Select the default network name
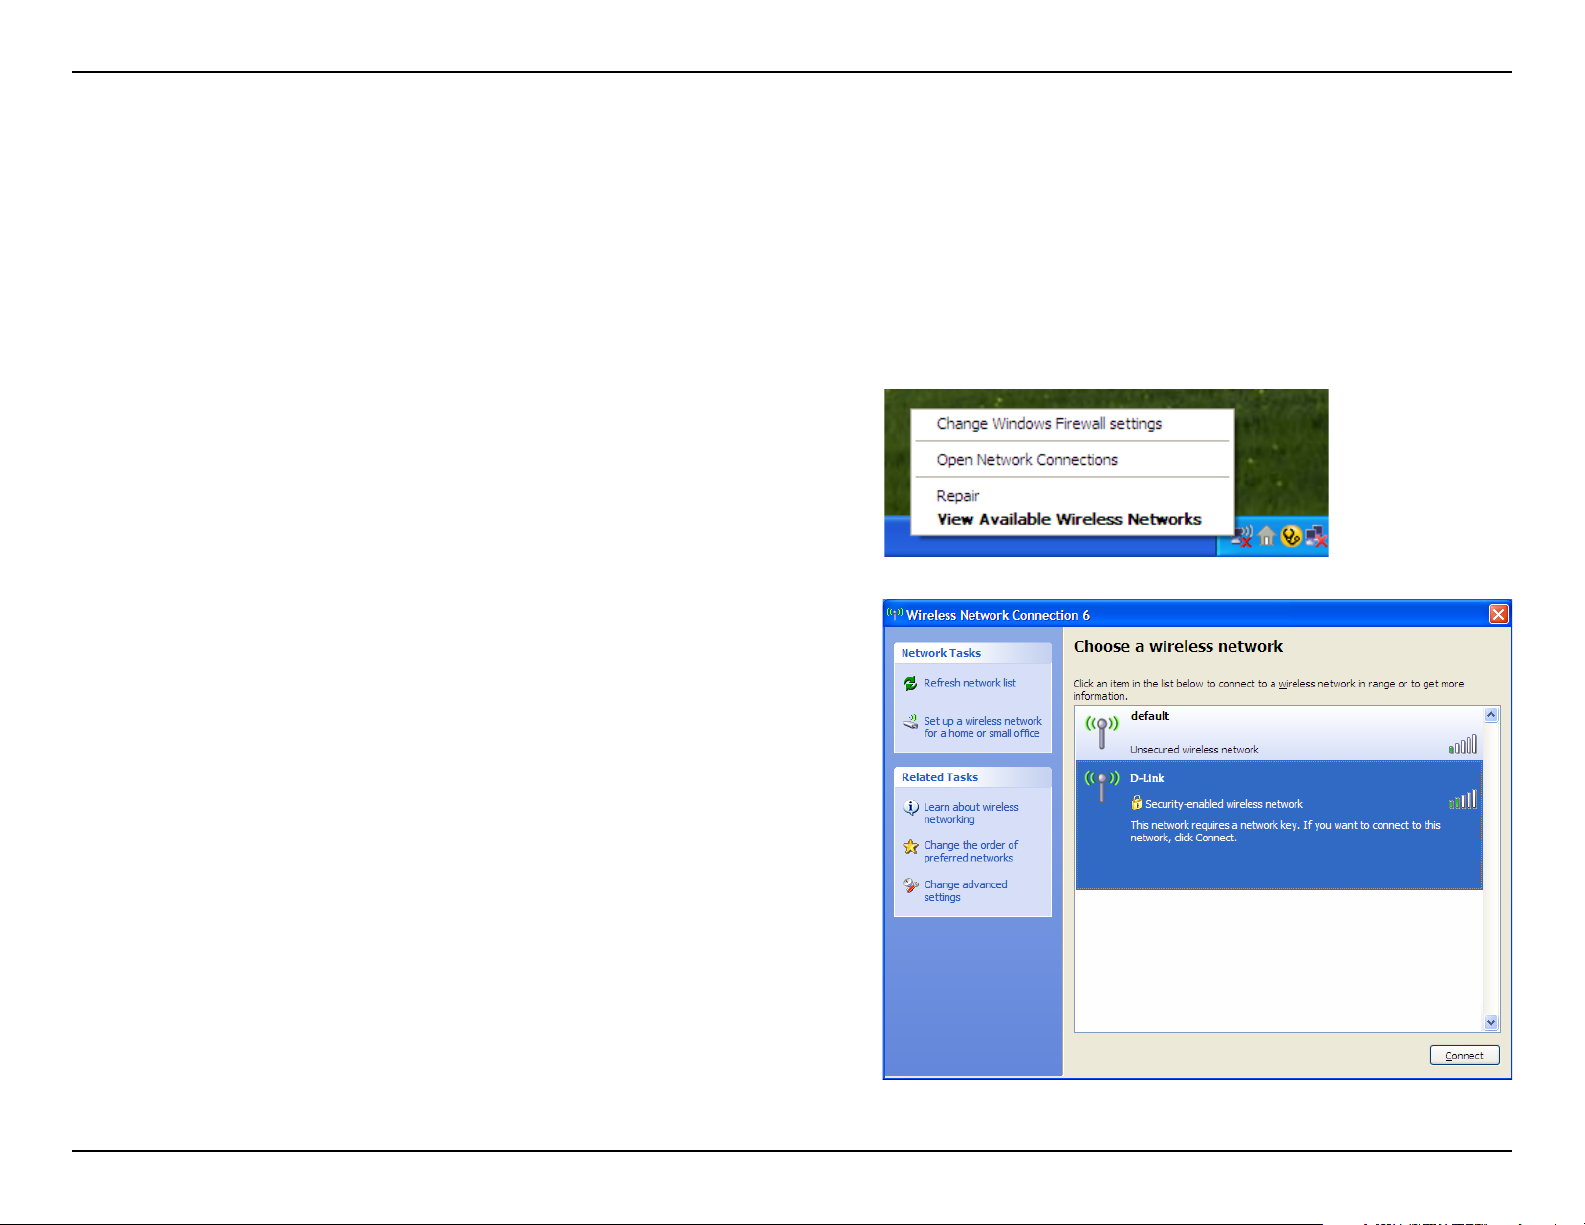The height and width of the screenshot is (1225, 1585). pos(1150,716)
